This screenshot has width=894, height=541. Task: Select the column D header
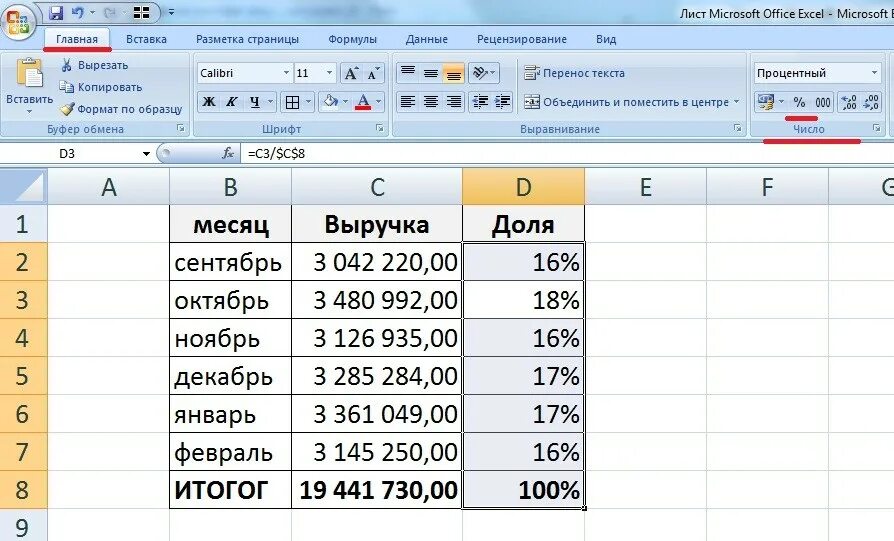coord(523,186)
